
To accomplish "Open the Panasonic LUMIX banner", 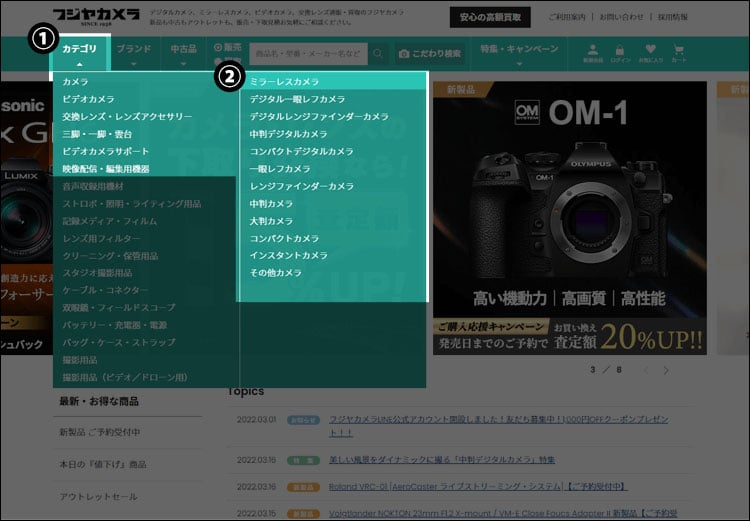I will point(27,218).
